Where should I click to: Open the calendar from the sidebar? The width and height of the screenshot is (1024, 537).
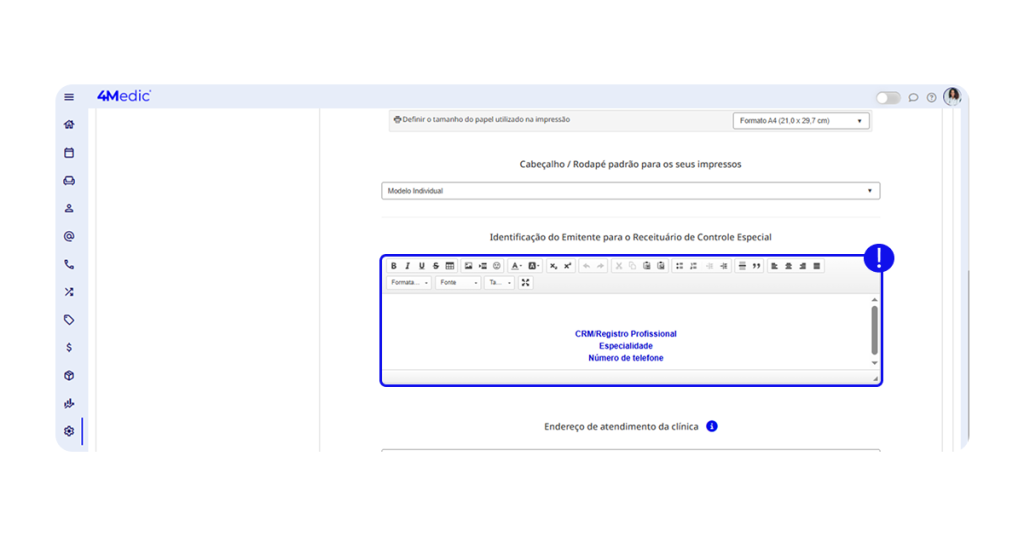(69, 153)
